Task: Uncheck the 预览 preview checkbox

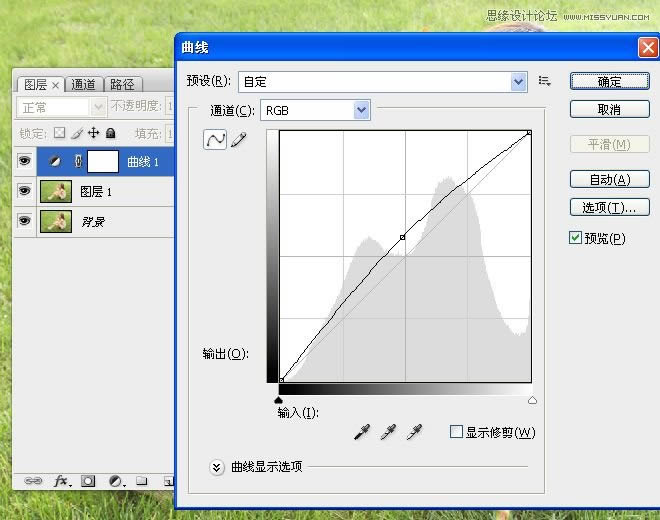Action: [575, 238]
